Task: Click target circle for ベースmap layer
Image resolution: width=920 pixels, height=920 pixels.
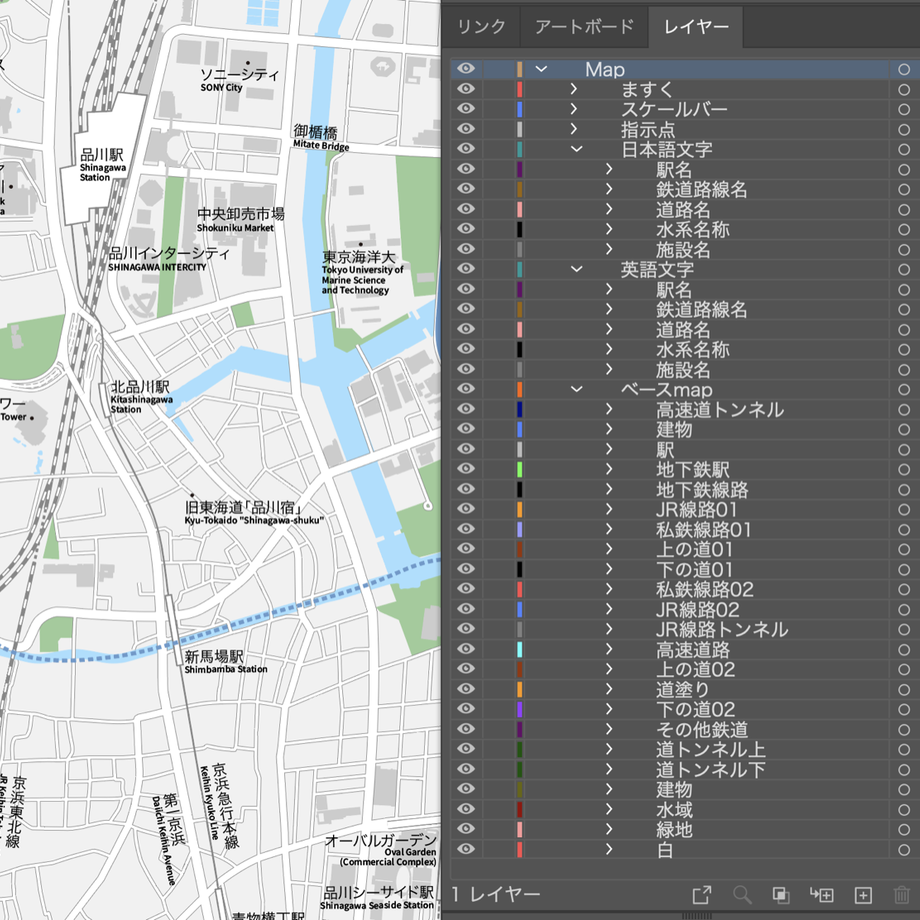Action: pos(904,390)
